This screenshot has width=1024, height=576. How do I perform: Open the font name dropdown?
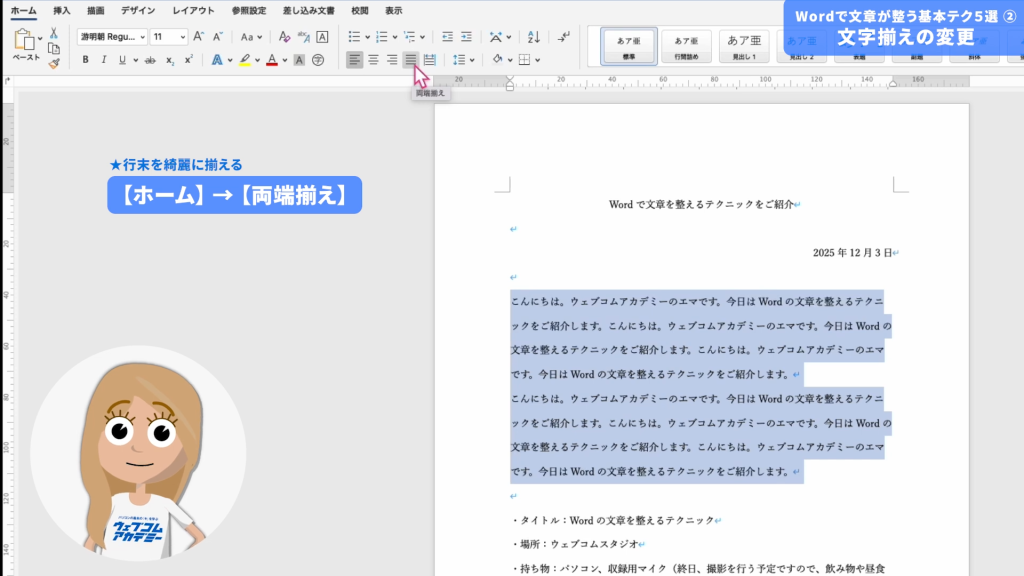pyautogui.click(x=142, y=37)
